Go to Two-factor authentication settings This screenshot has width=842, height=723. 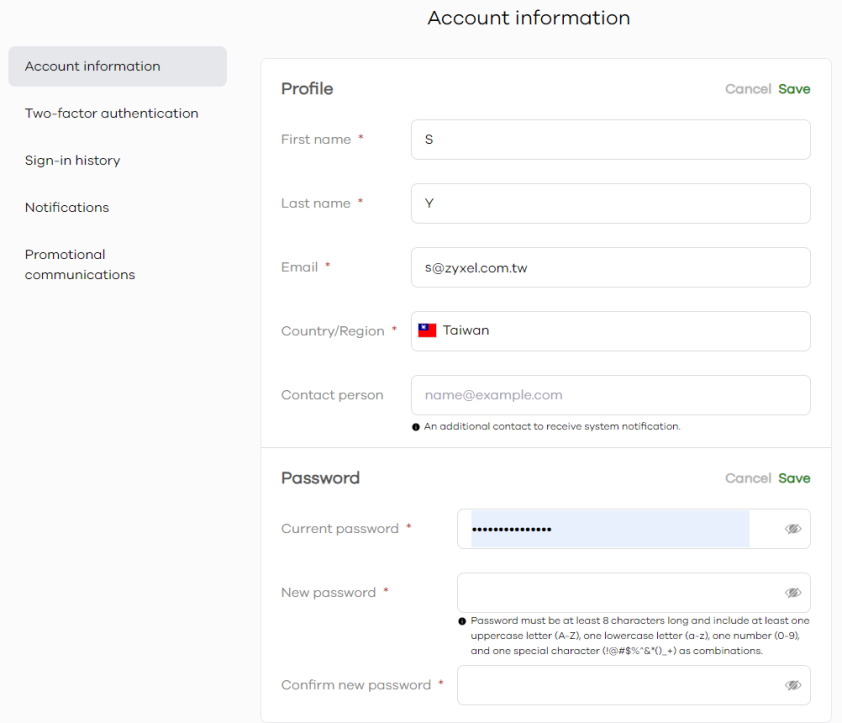tap(111, 113)
